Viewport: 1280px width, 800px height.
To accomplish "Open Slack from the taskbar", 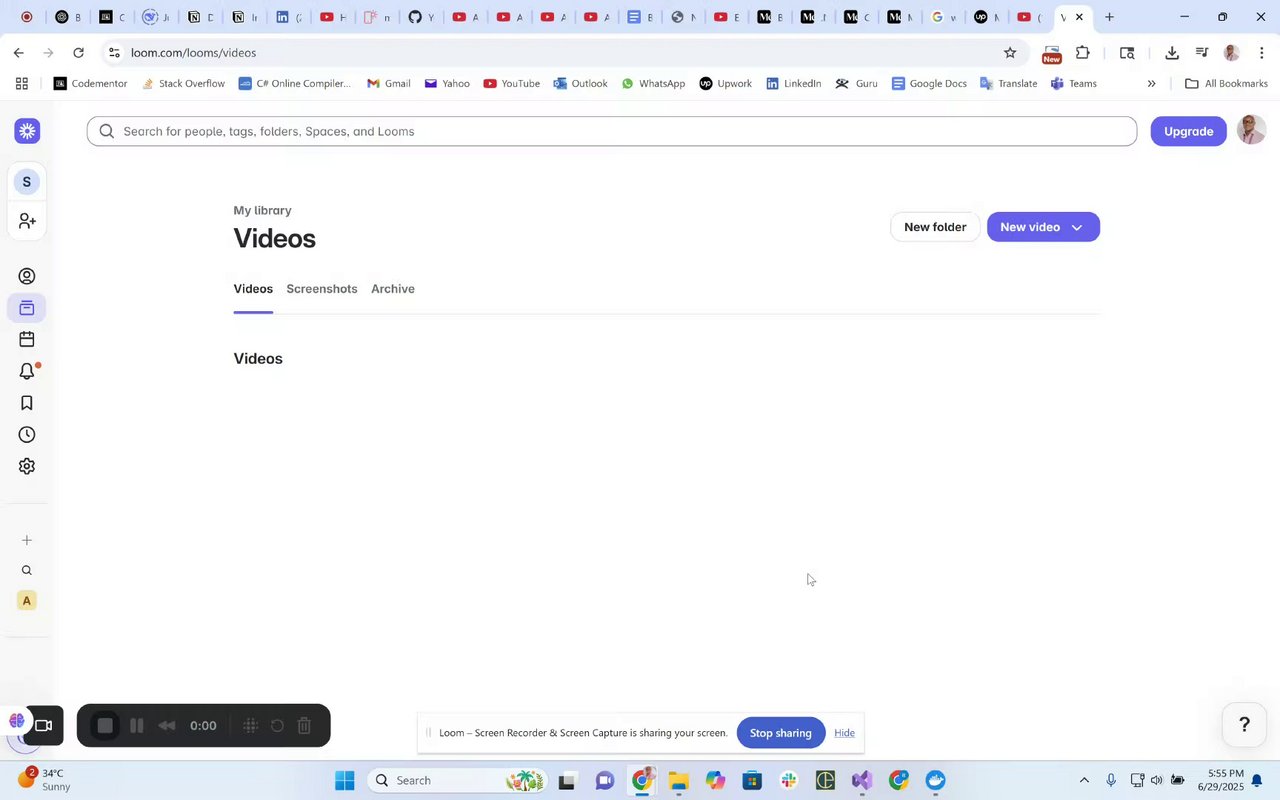I will tap(789, 780).
